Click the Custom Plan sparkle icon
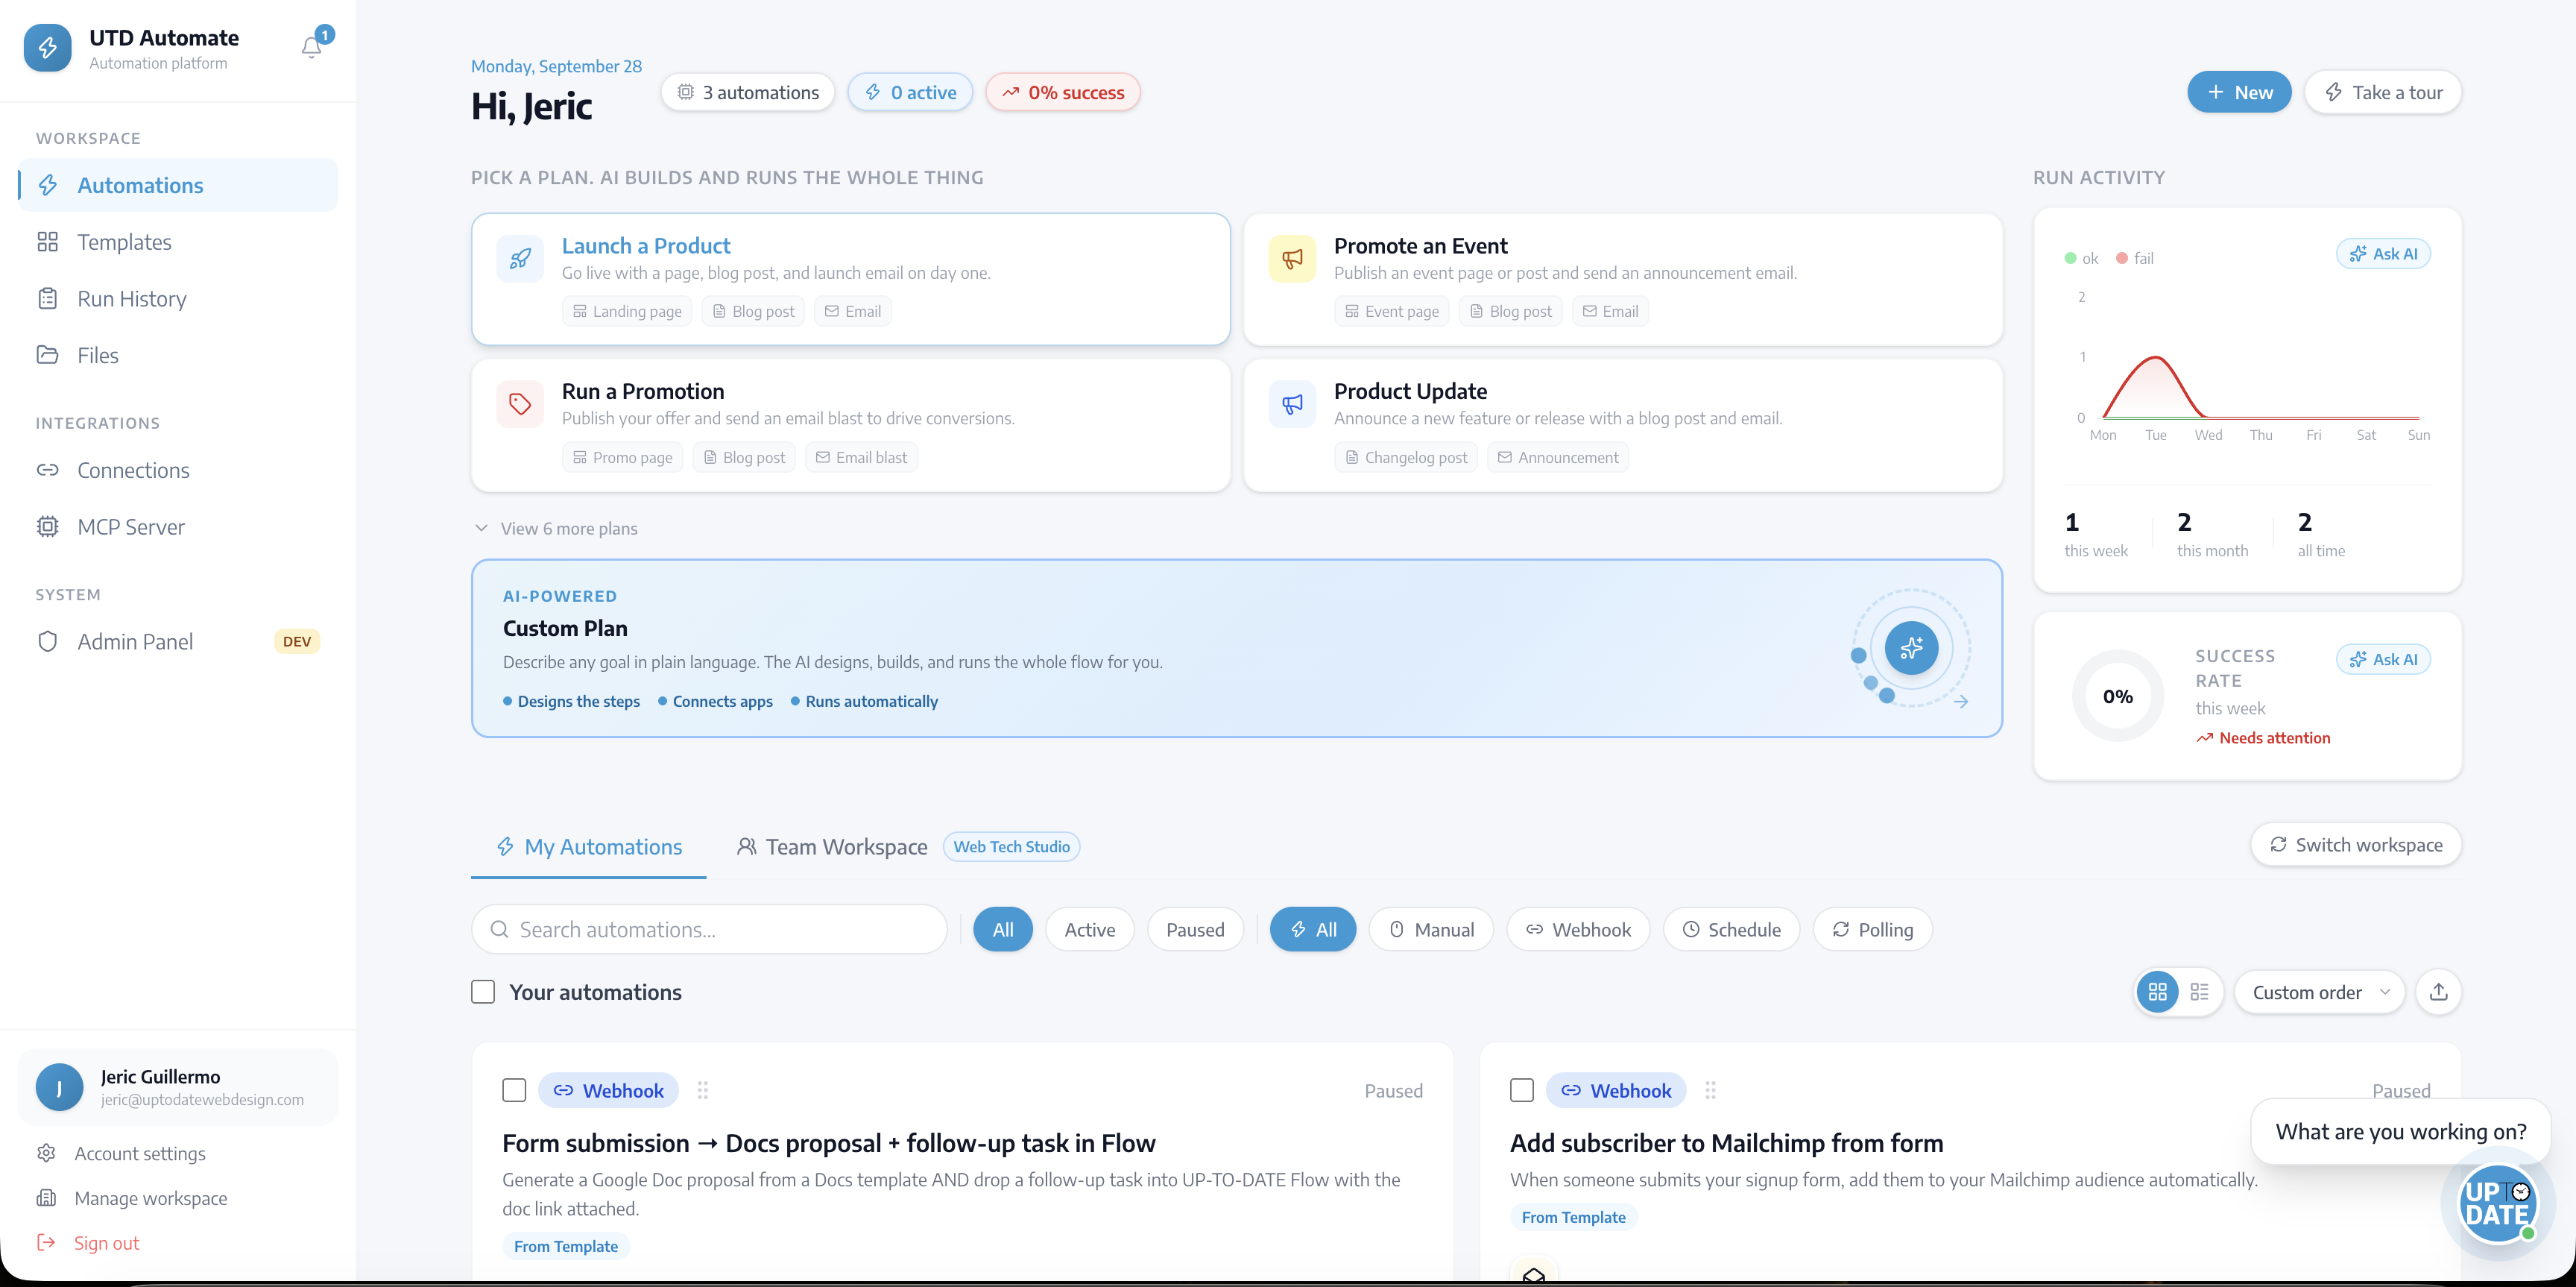 1911,648
